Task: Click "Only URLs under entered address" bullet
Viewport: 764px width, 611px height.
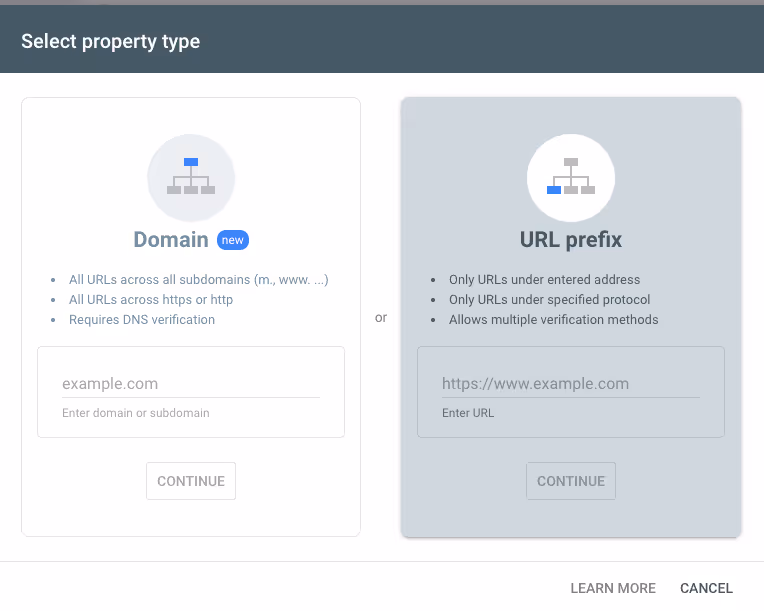Action: pos(545,280)
